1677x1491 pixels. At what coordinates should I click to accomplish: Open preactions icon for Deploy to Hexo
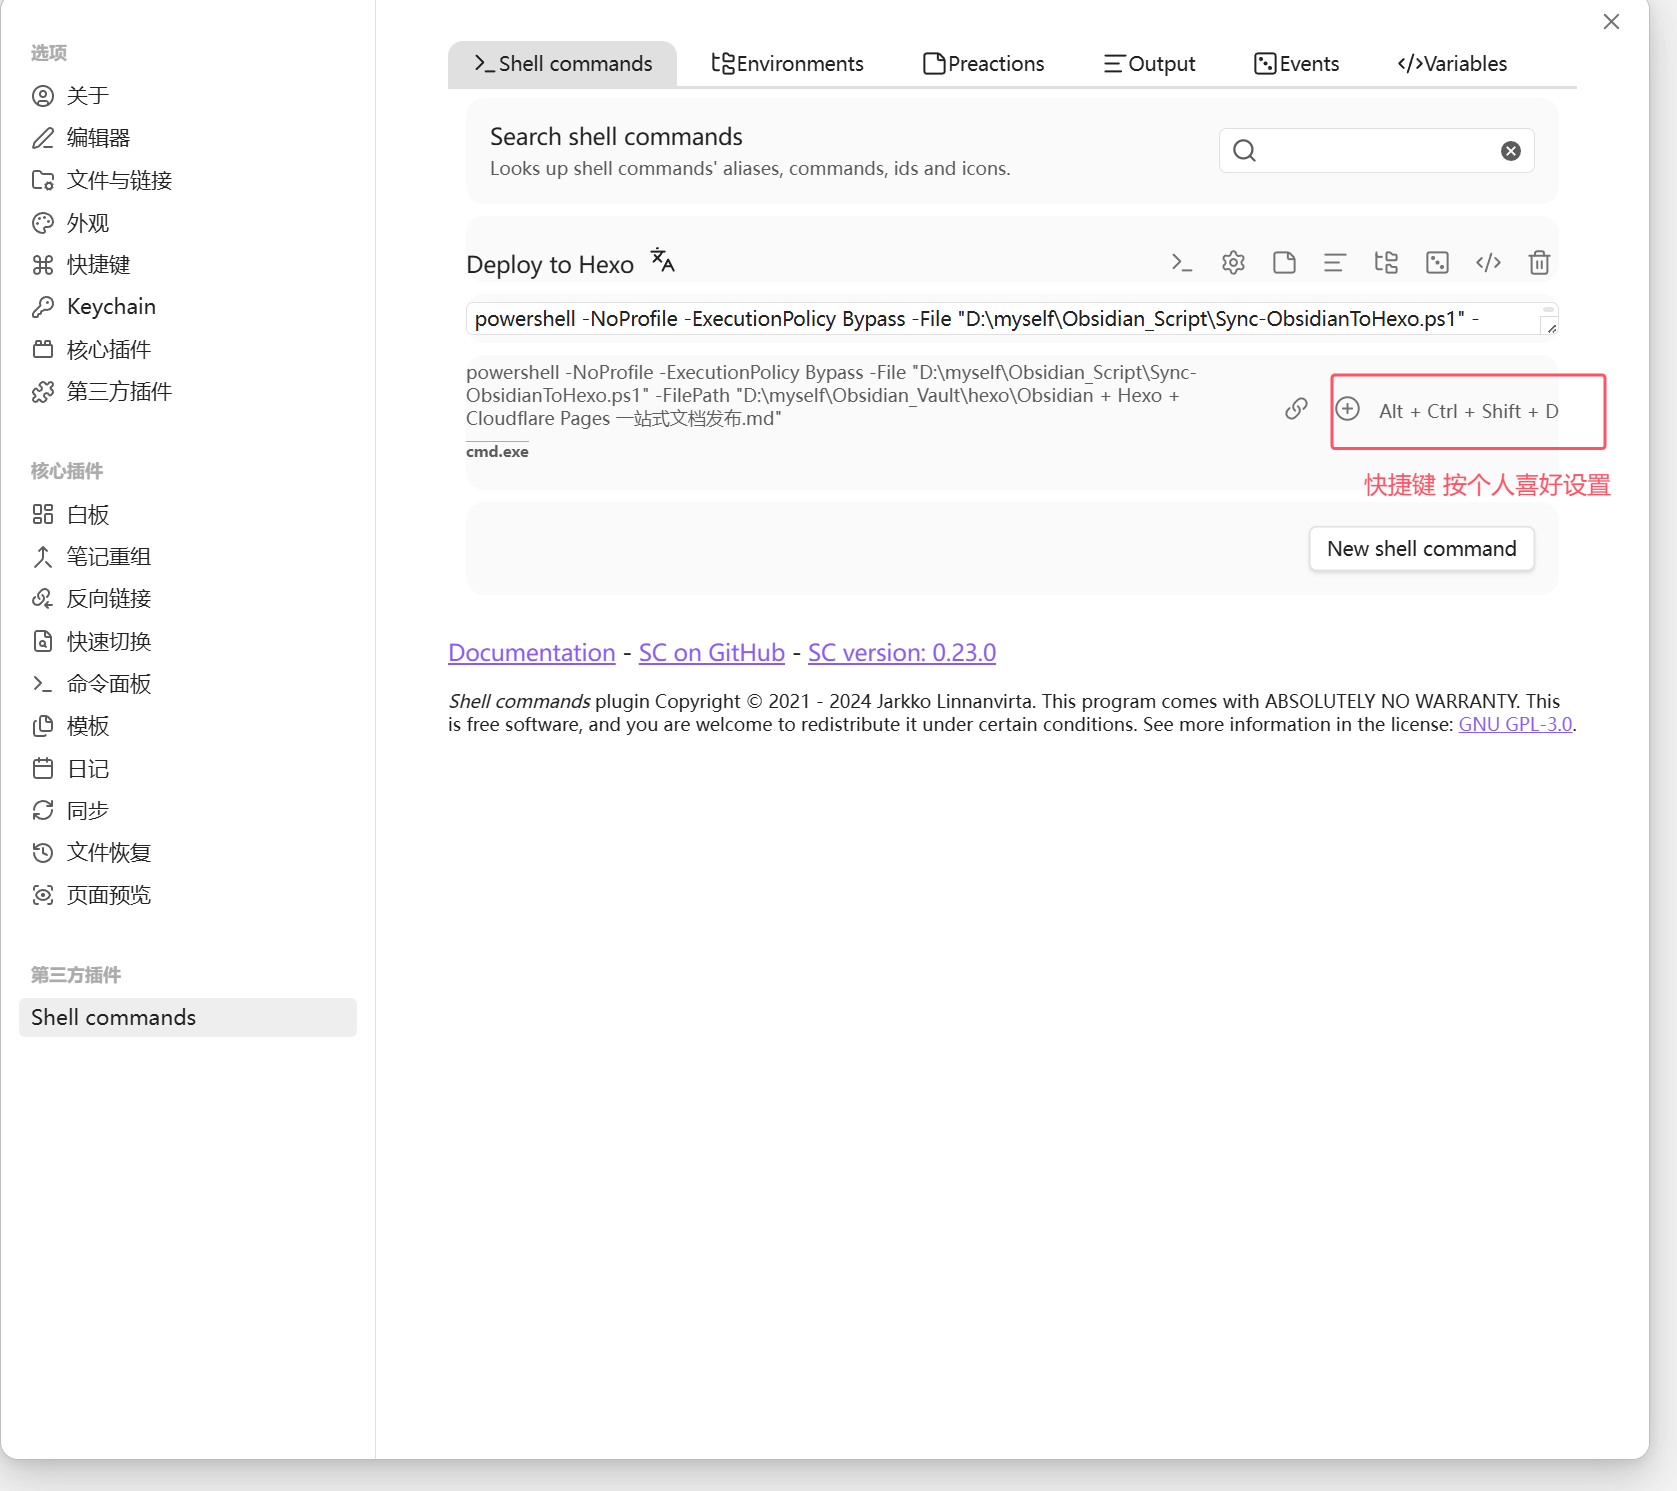click(1284, 263)
